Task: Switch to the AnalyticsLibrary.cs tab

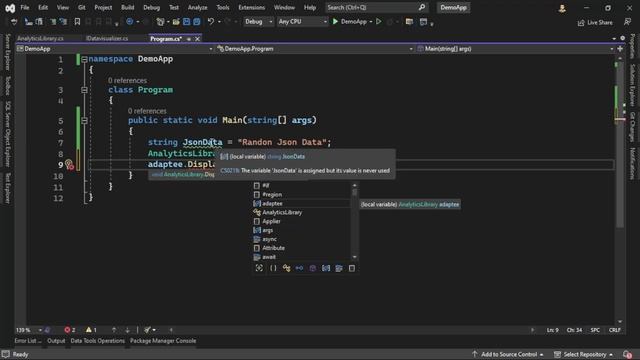Action: [40, 38]
